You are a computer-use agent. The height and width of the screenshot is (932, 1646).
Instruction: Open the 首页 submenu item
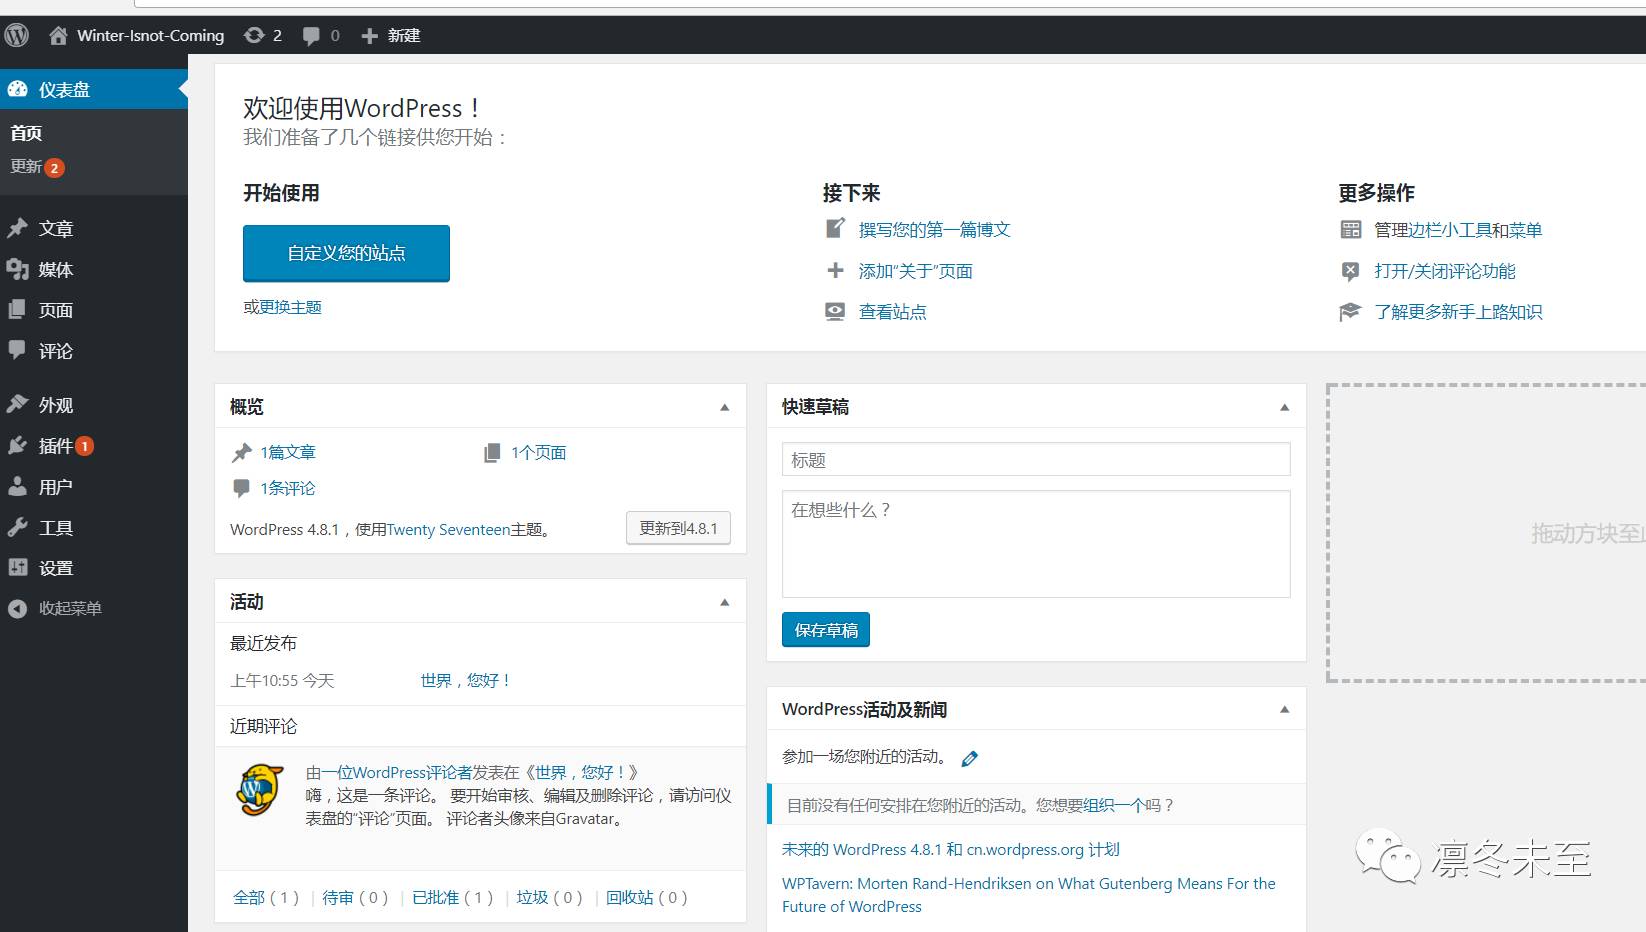26,133
